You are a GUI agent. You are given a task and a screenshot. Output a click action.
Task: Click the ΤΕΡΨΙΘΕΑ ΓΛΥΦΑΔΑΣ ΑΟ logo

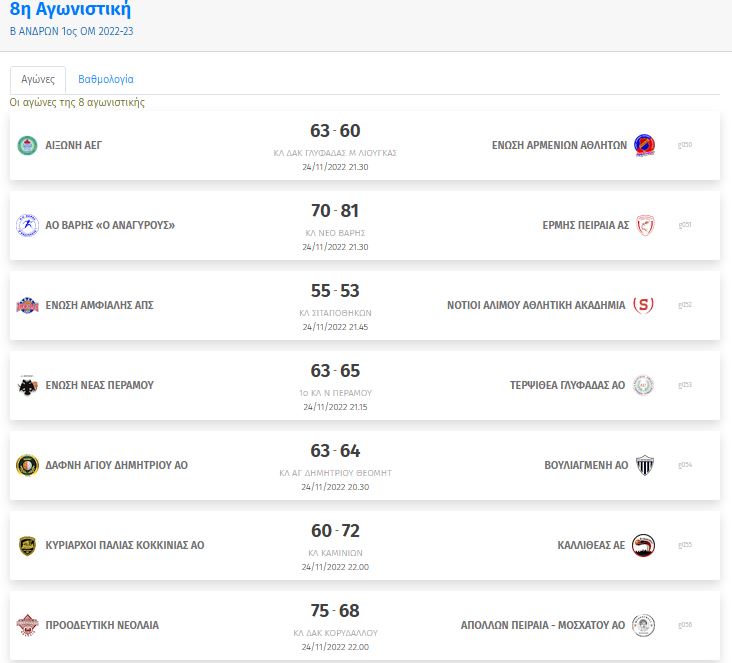pos(645,385)
